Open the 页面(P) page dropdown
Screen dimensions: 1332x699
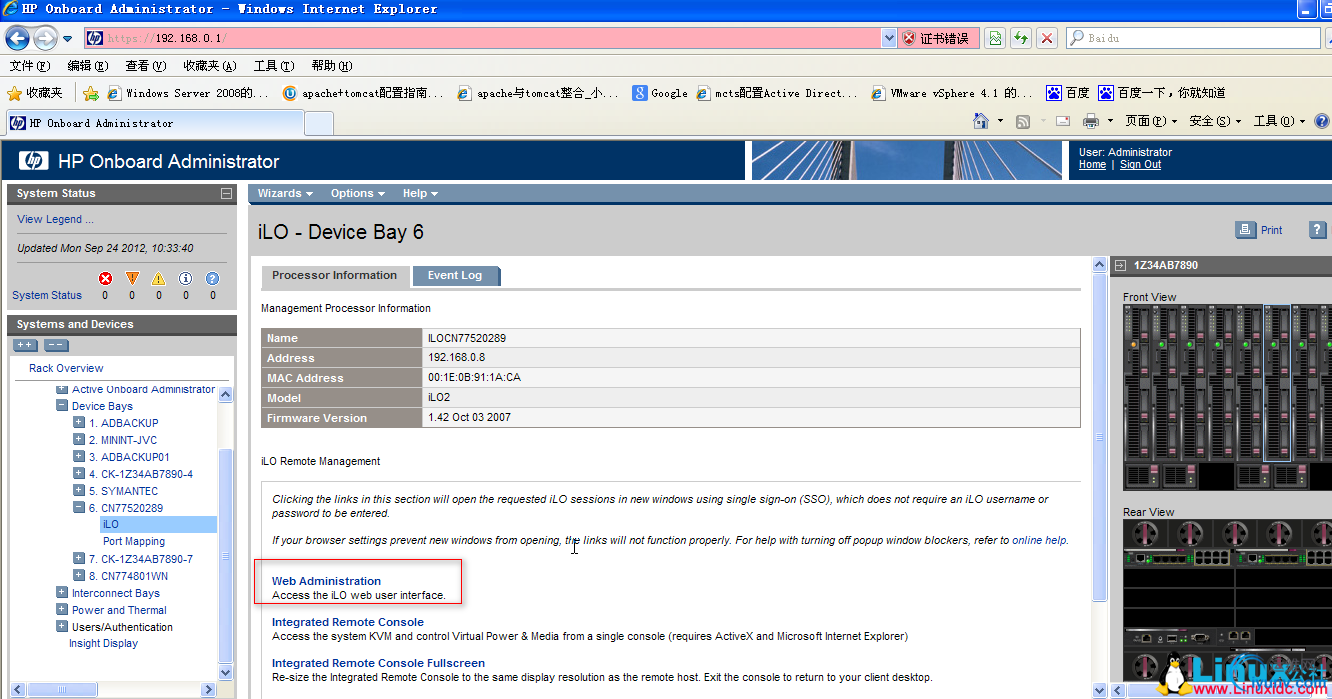pyautogui.click(x=1151, y=121)
